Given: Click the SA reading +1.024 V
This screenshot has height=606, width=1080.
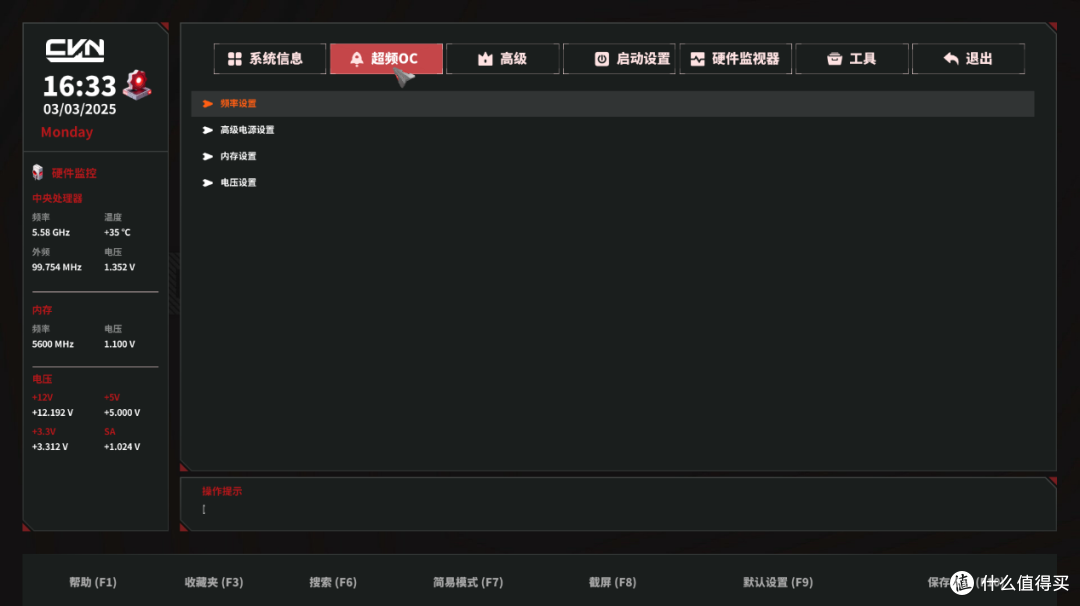Looking at the screenshot, I should click(122, 447).
